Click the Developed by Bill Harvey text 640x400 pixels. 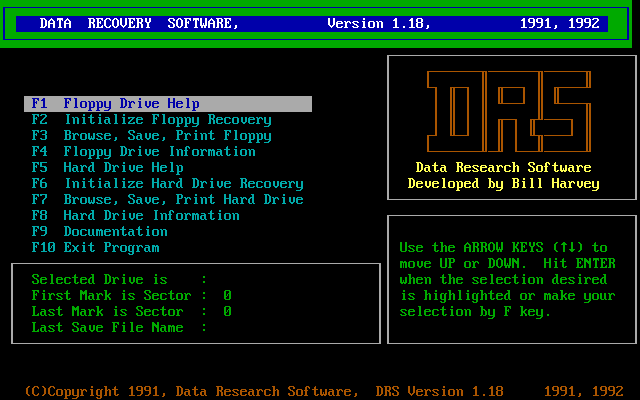[503, 184]
